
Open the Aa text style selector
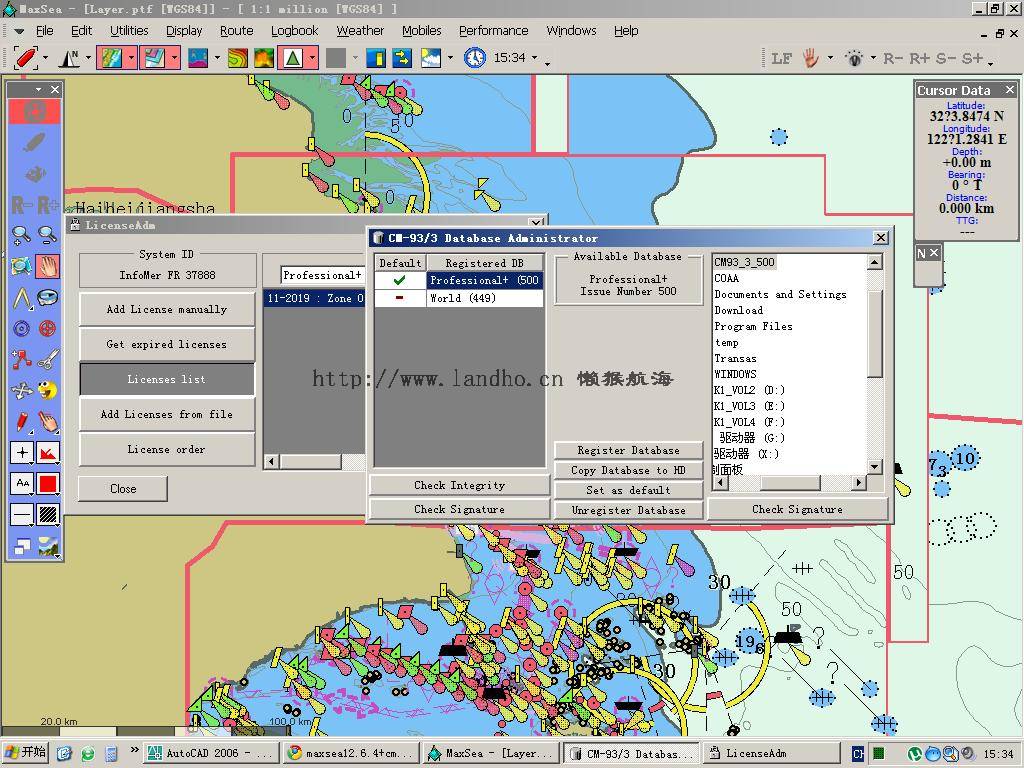click(22, 484)
